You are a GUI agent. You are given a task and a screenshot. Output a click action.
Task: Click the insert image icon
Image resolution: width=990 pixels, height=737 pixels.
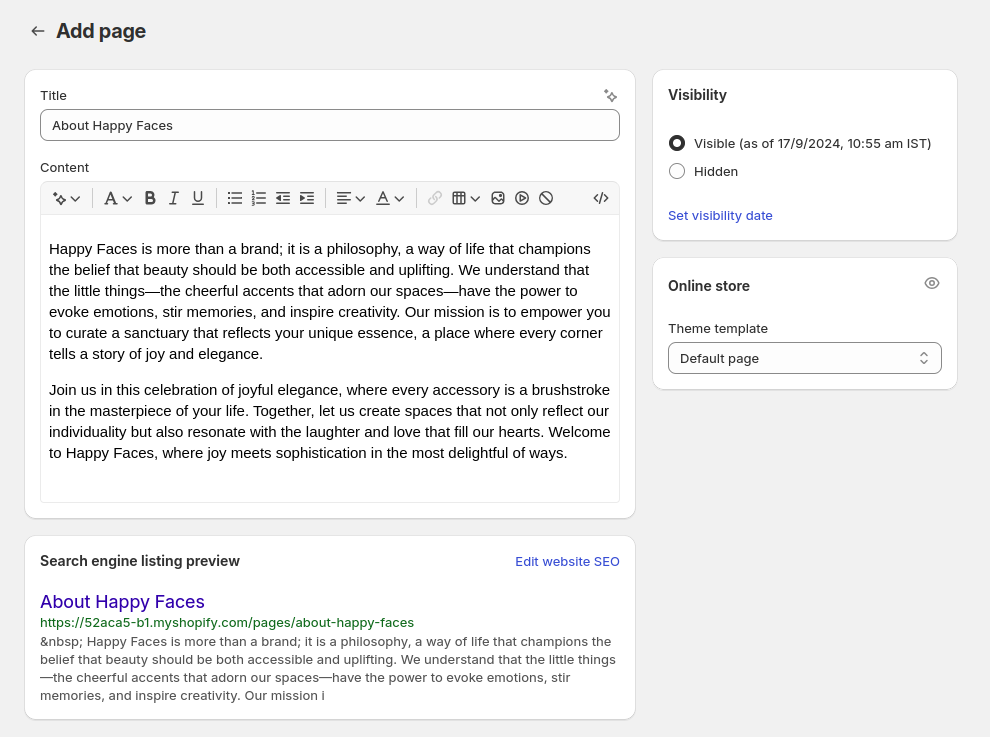498,198
